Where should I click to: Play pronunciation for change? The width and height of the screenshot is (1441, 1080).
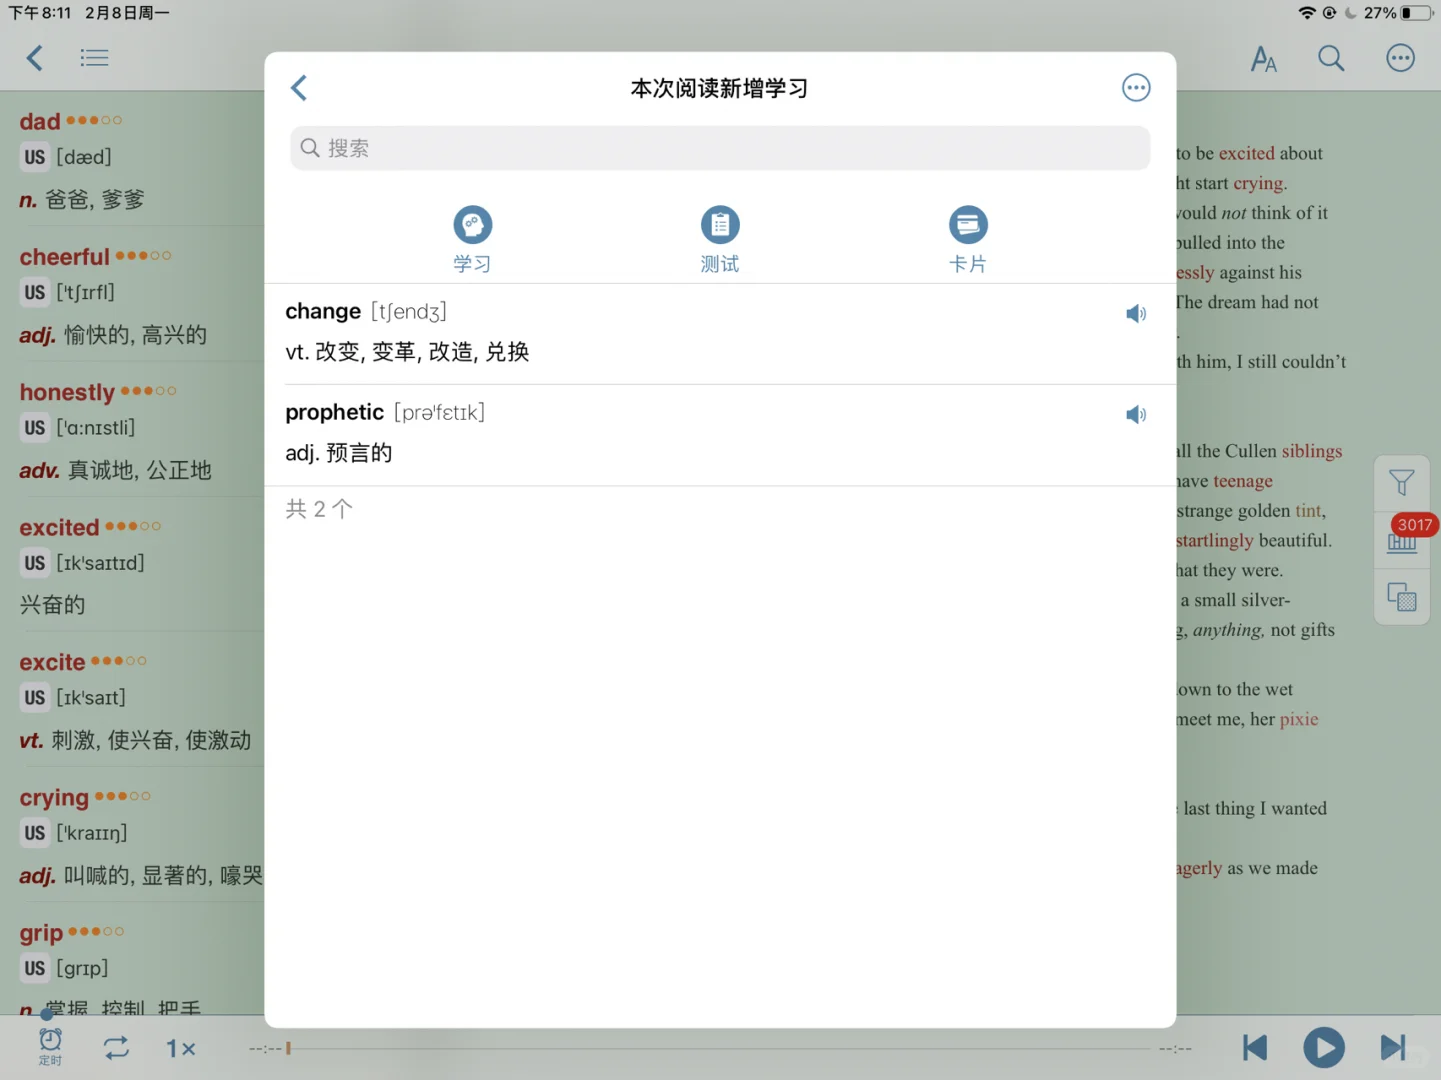(x=1136, y=314)
